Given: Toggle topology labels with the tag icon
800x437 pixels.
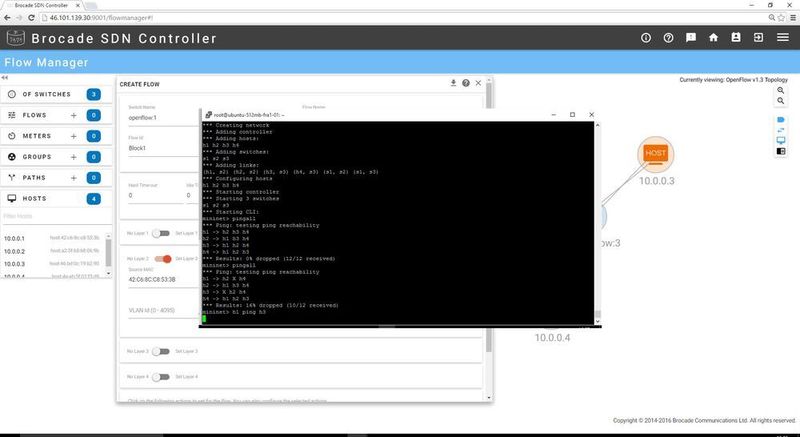Looking at the screenshot, I should coord(781,120).
